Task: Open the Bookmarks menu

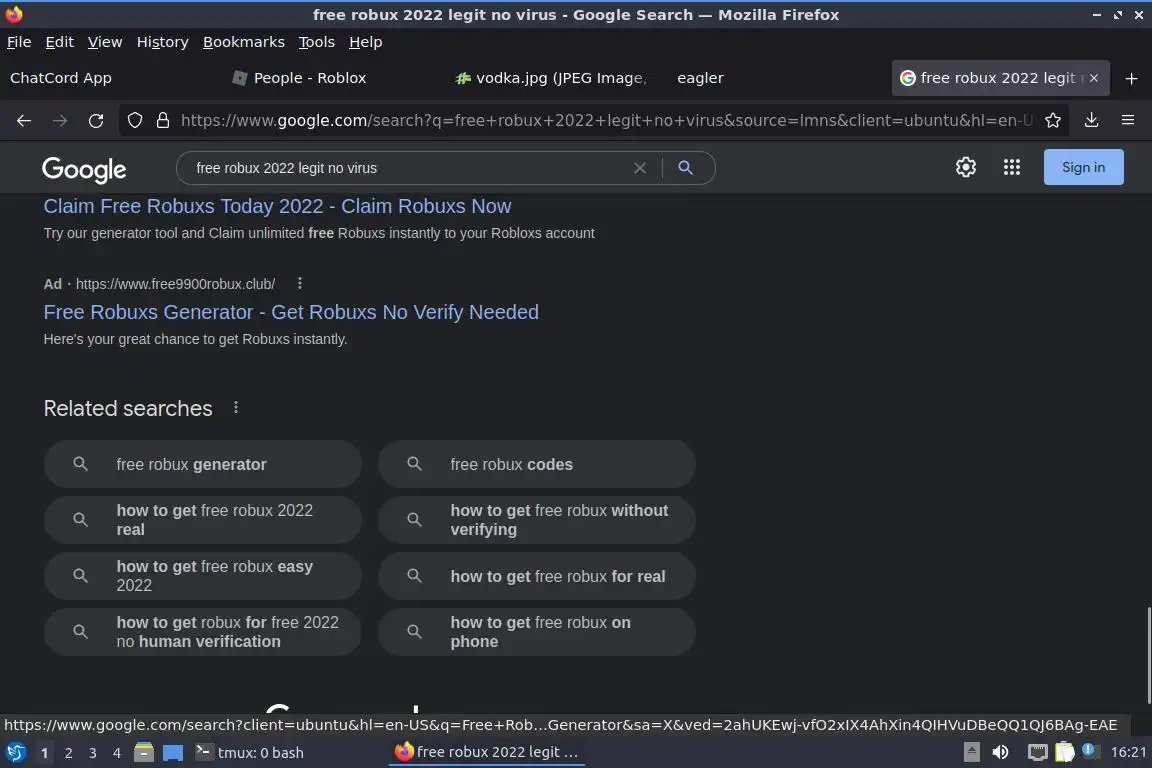Action: click(244, 42)
